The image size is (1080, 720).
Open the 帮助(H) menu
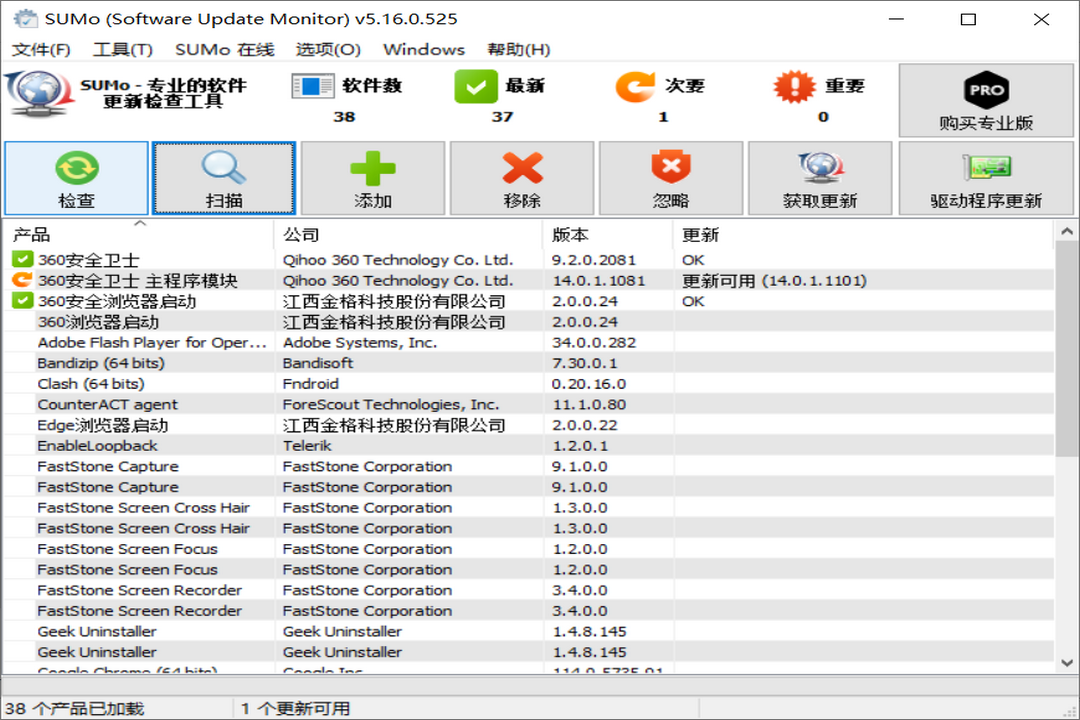(x=518, y=50)
